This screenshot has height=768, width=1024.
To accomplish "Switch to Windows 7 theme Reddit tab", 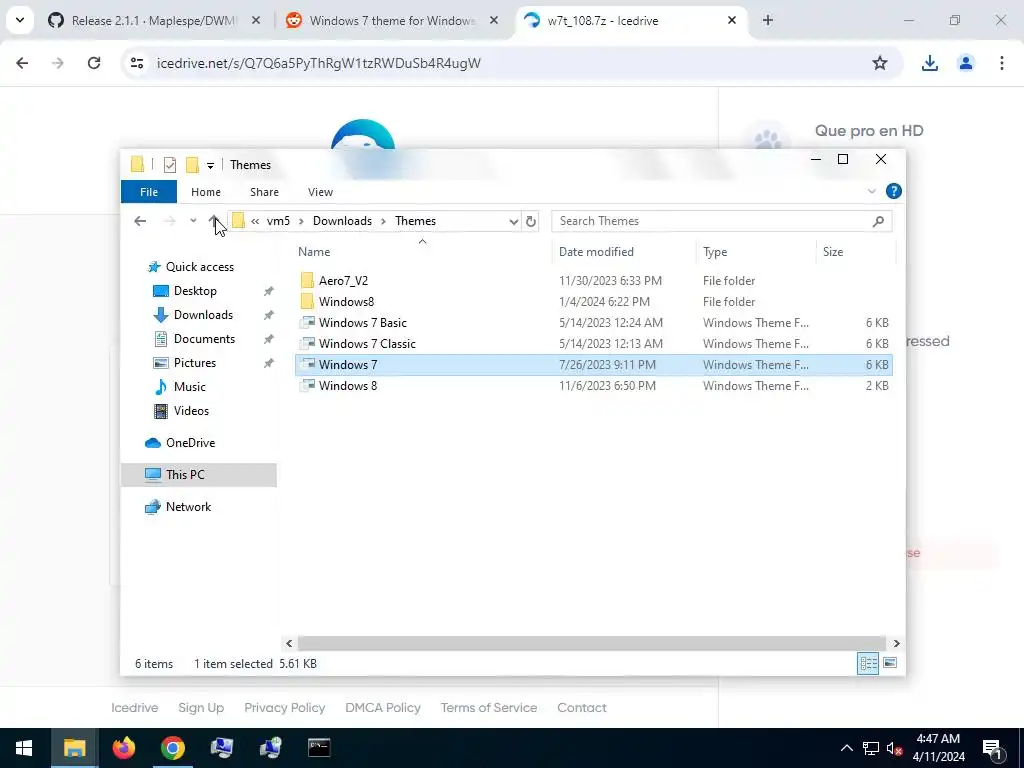I will click(x=392, y=20).
